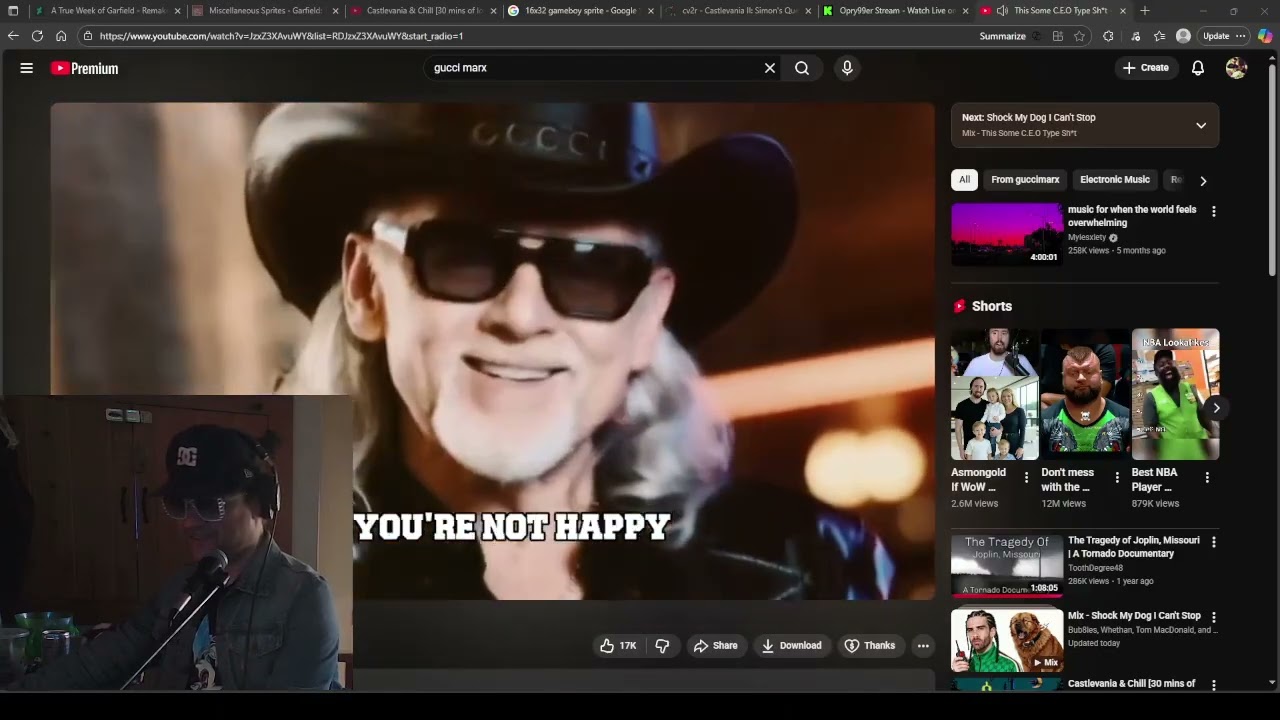The width and height of the screenshot is (1280, 720).
Task: Open the Asmongold short thumbnail
Action: [995, 394]
